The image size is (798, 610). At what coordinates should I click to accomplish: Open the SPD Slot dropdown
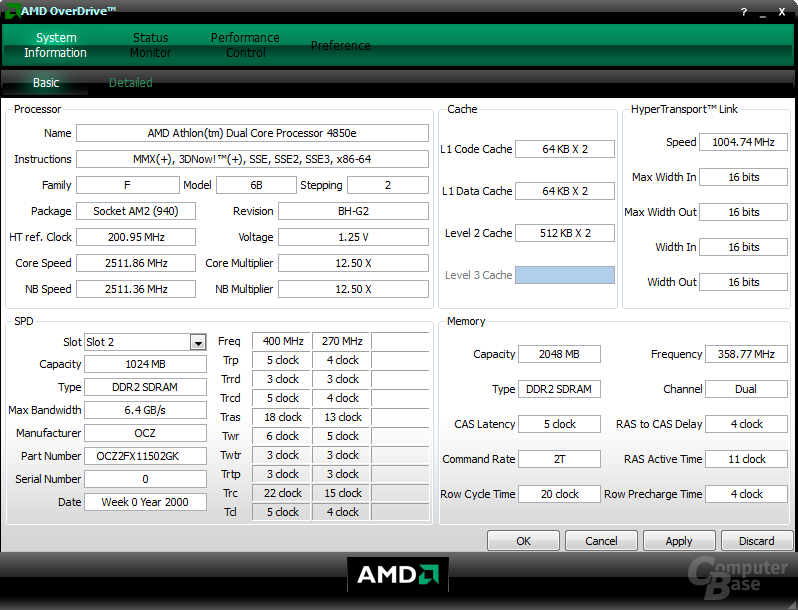[198, 342]
